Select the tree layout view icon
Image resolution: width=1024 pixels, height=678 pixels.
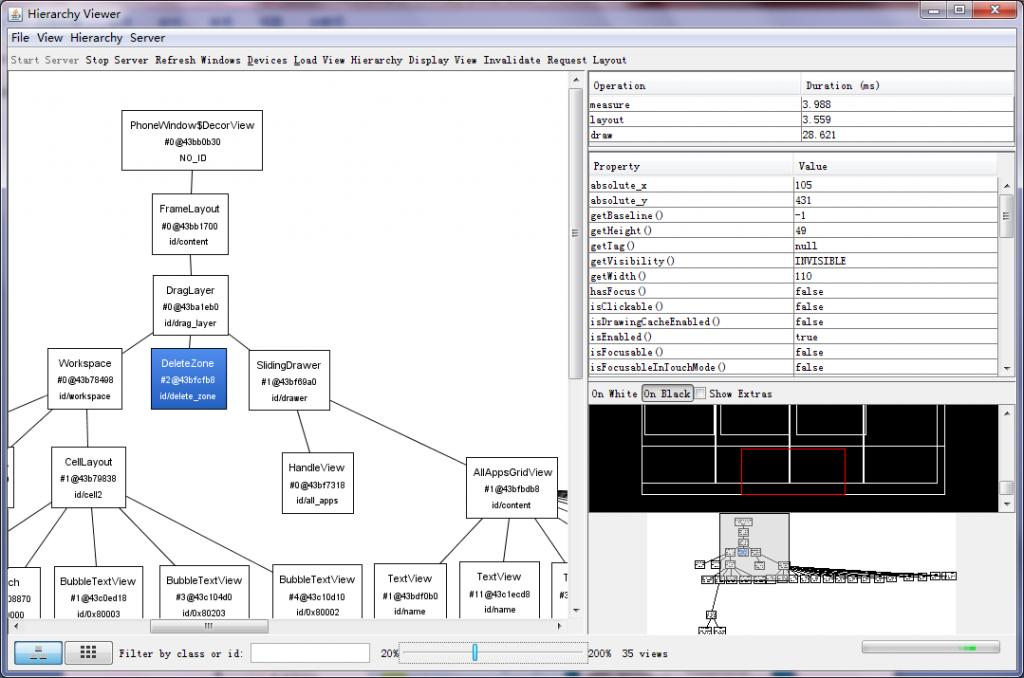coord(37,652)
